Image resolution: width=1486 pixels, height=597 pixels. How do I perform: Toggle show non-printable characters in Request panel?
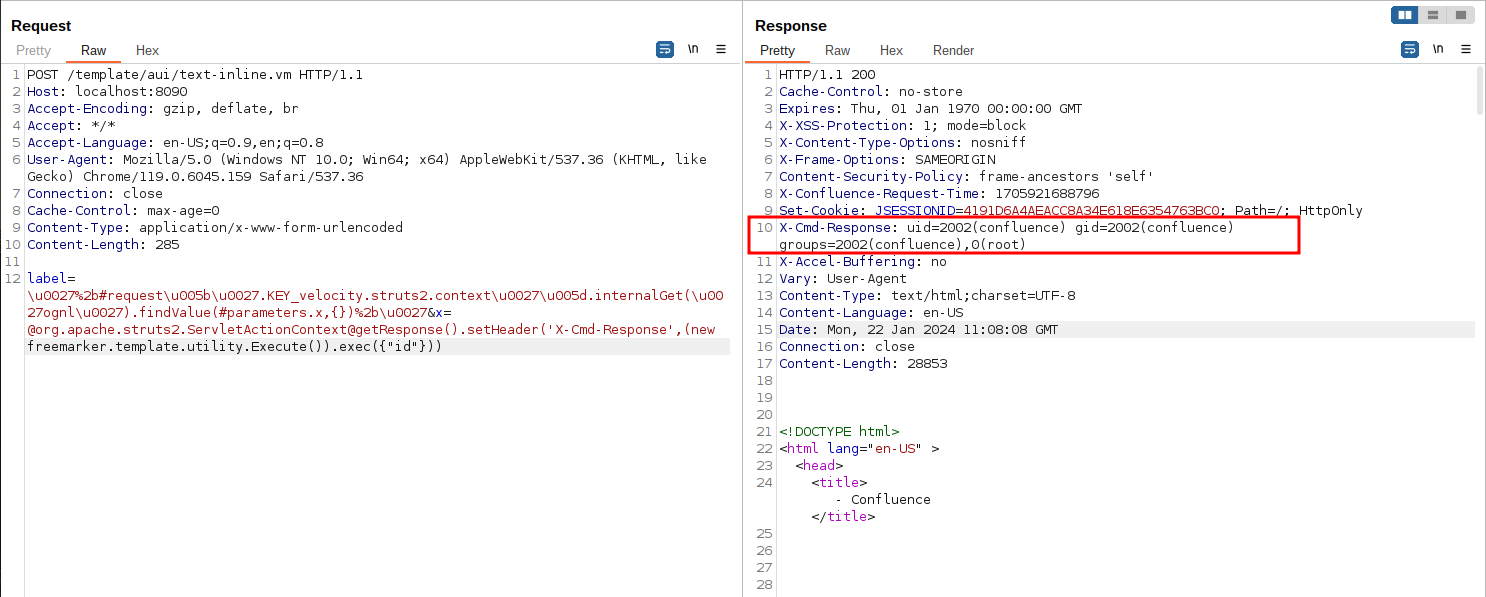click(693, 49)
